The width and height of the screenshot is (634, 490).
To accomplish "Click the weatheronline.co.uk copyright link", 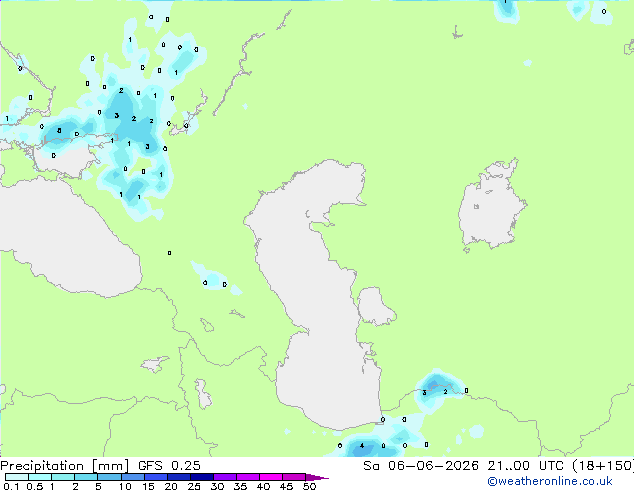I will (x=550, y=481).
